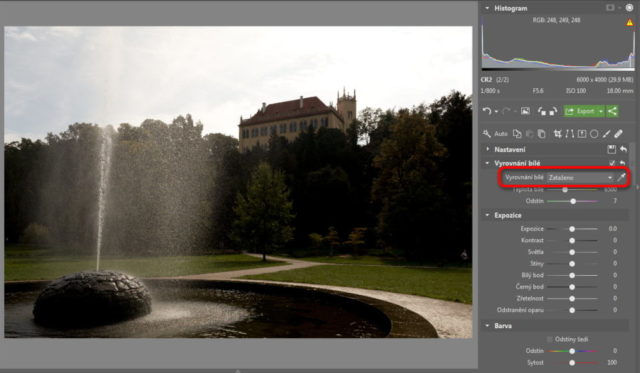Screen dimensions: 640x373
Task: Click the greyed redo arrow icon
Action: 506,111
